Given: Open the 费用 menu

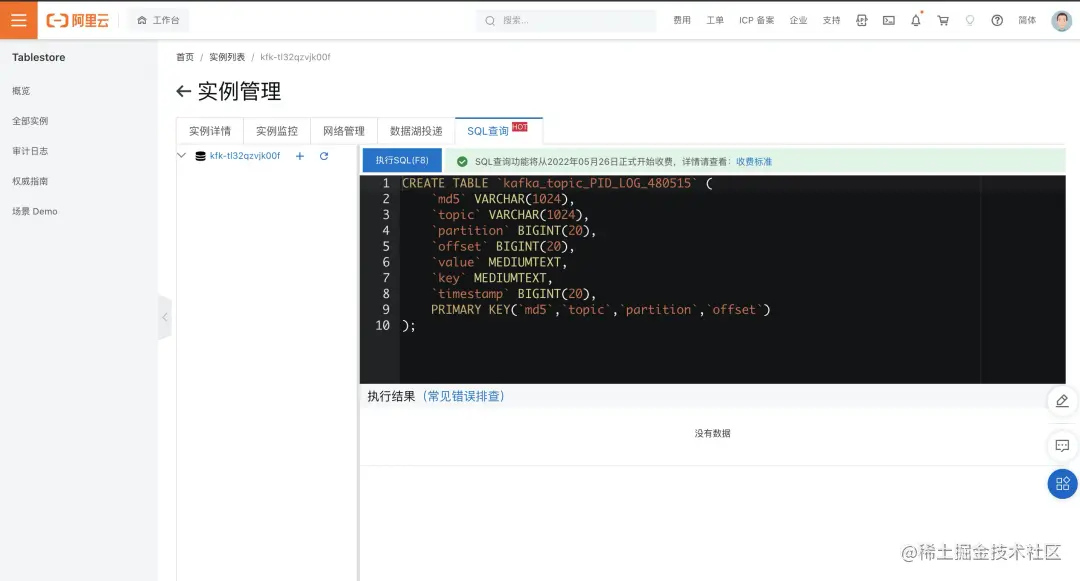Looking at the screenshot, I should click(682, 21).
